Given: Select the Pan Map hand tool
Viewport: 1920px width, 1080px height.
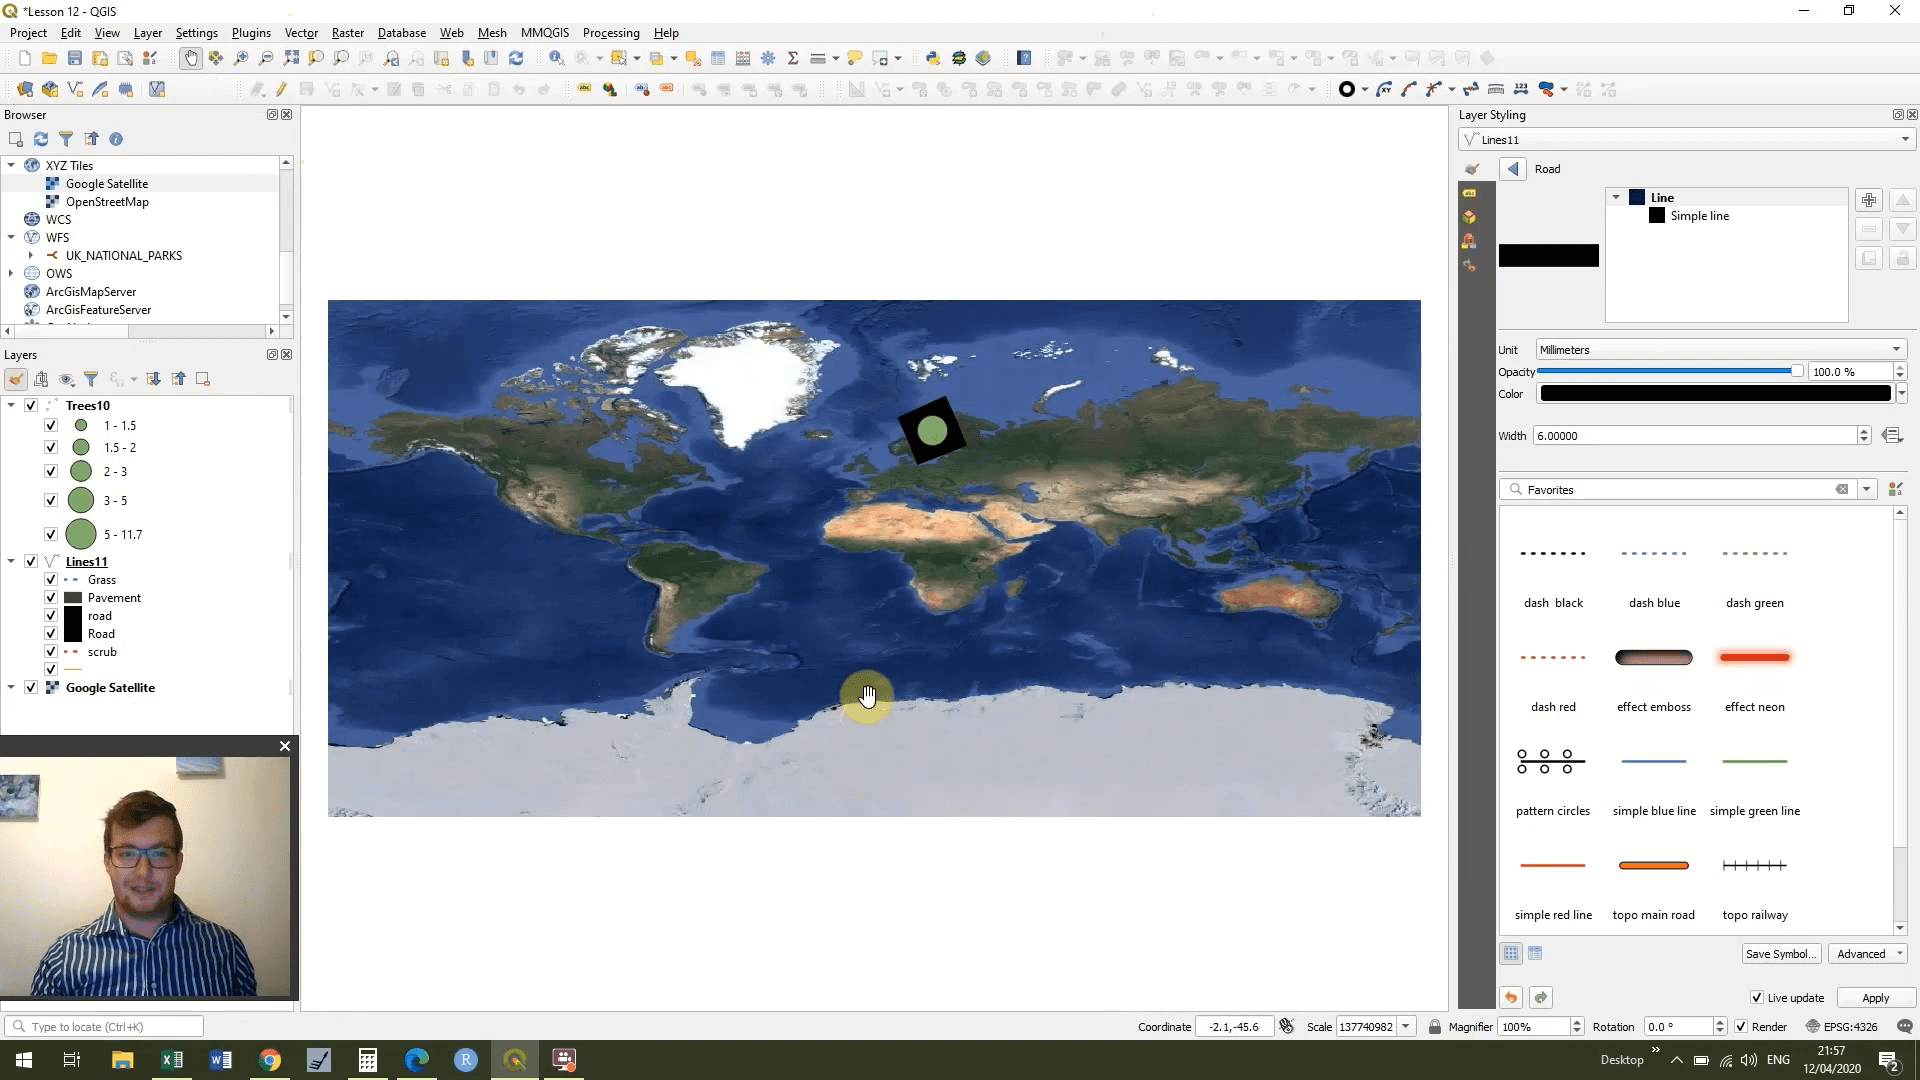Looking at the screenshot, I should pos(190,58).
